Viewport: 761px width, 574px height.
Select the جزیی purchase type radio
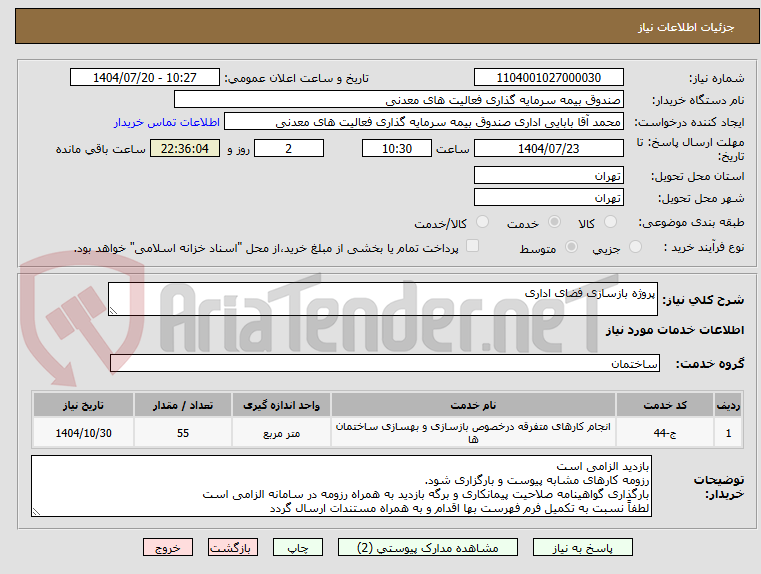[635, 247]
